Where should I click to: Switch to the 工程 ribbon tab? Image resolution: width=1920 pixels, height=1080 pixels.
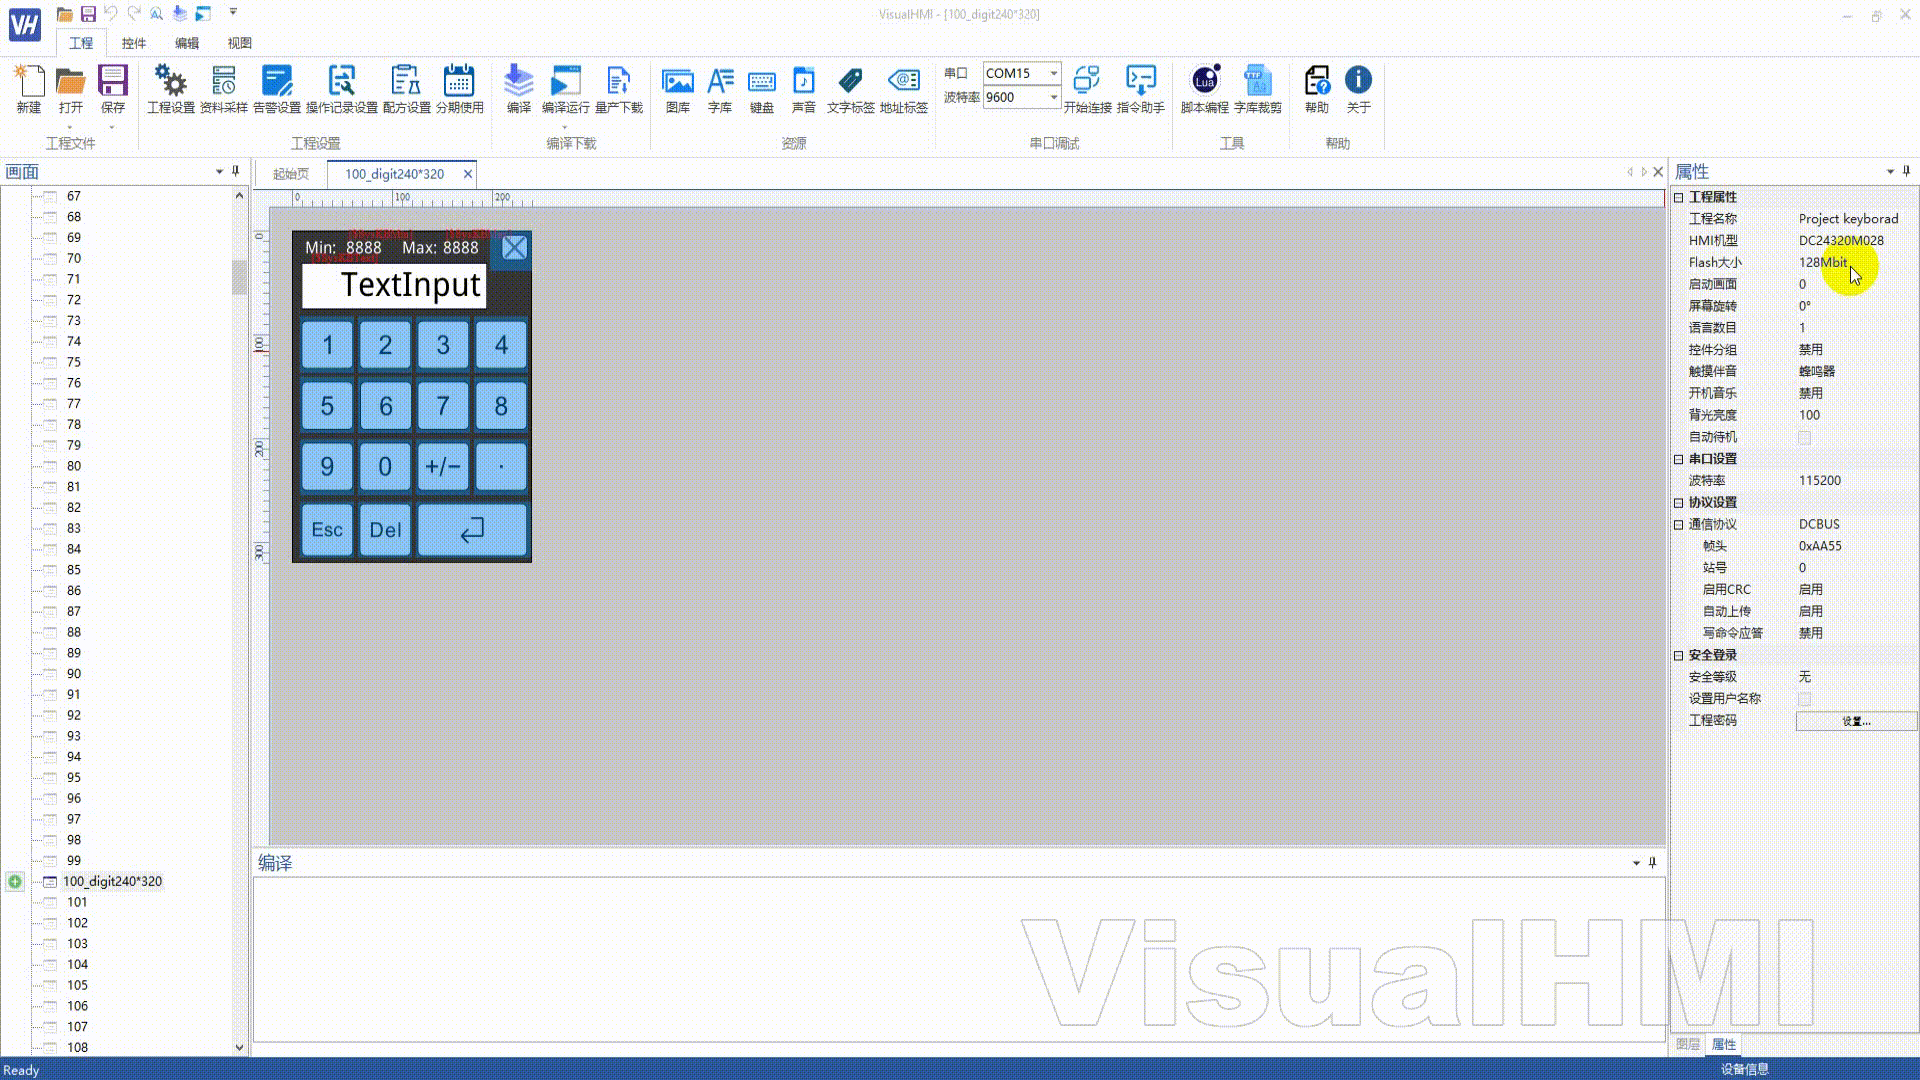[81, 43]
